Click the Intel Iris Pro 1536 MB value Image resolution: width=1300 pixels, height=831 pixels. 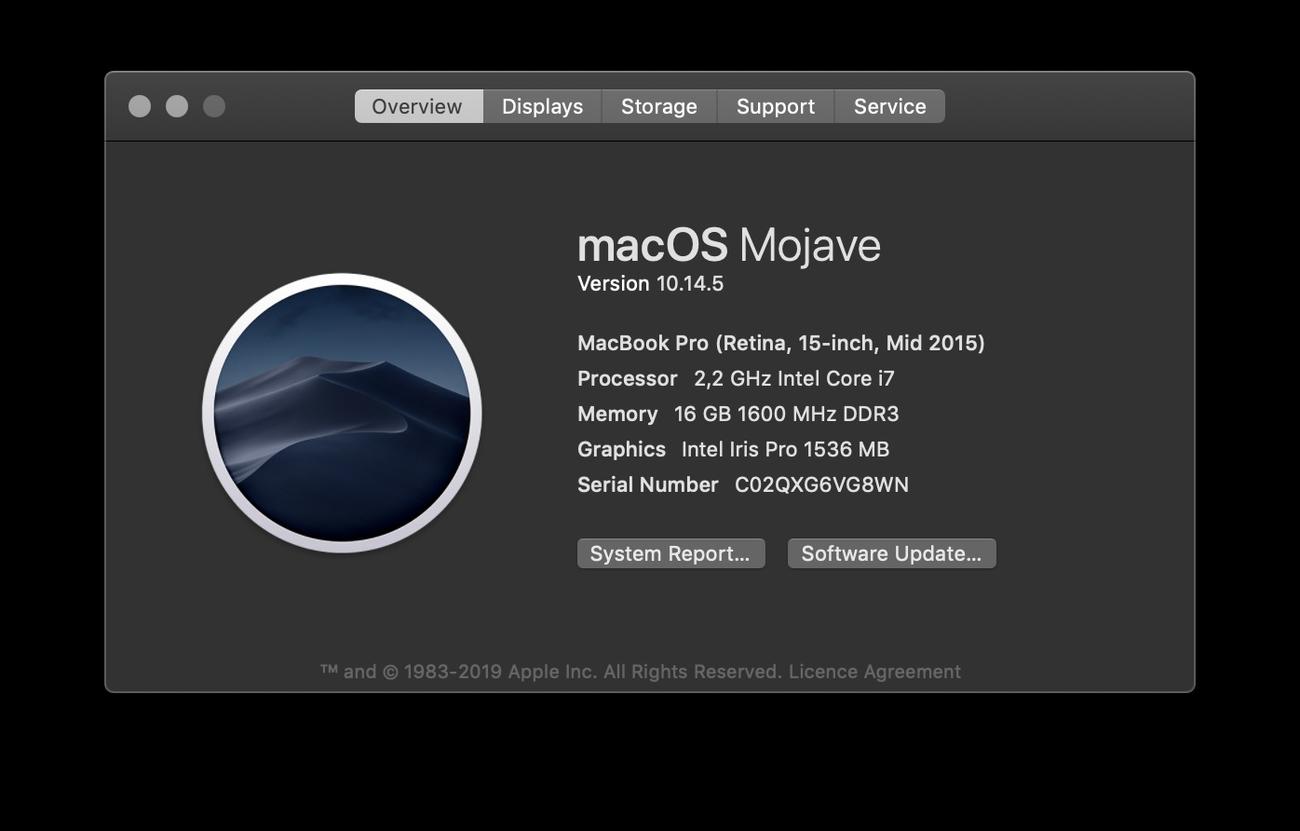coord(785,450)
